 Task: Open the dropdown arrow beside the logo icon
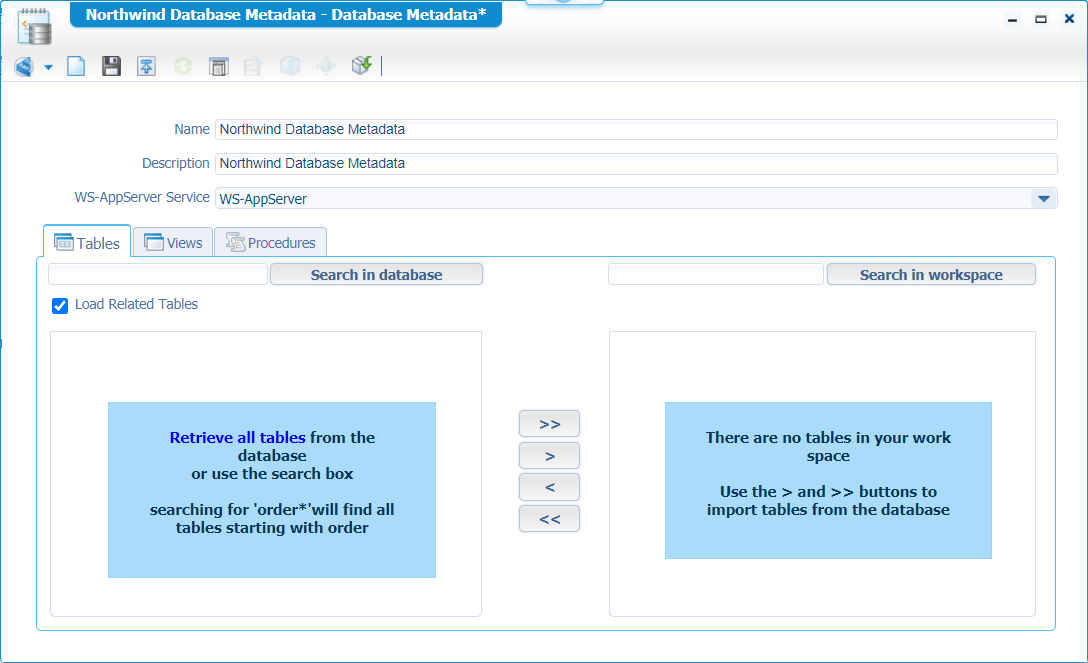[x=48, y=68]
